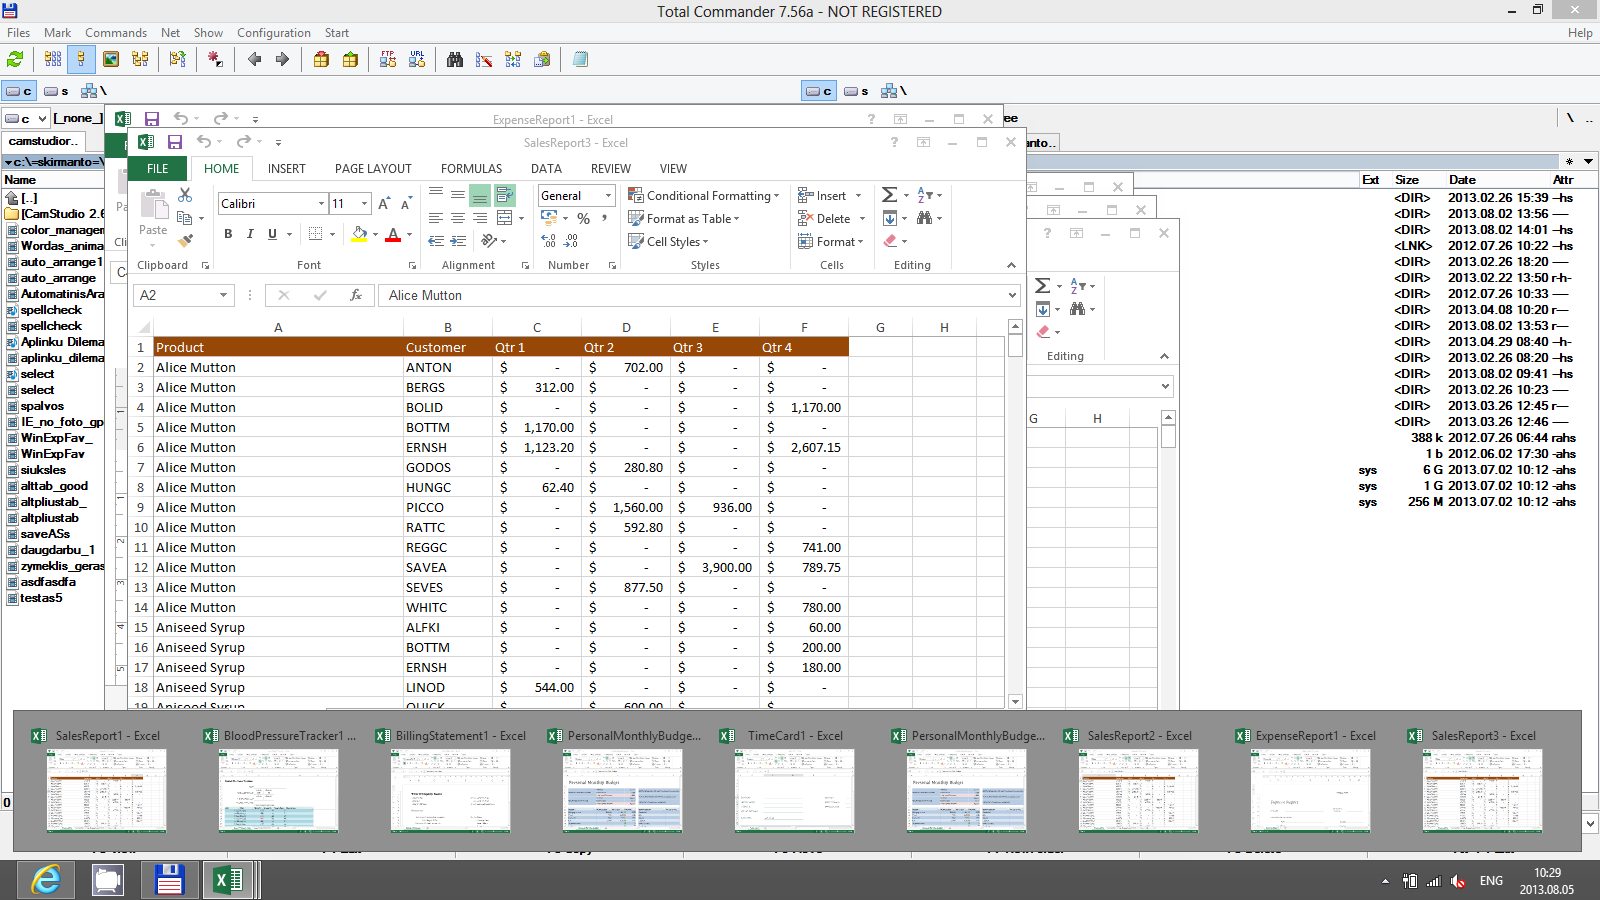This screenshot has height=900, width=1600.
Task: Synchronize directories in Total Commander toolbar
Action: pos(513,60)
